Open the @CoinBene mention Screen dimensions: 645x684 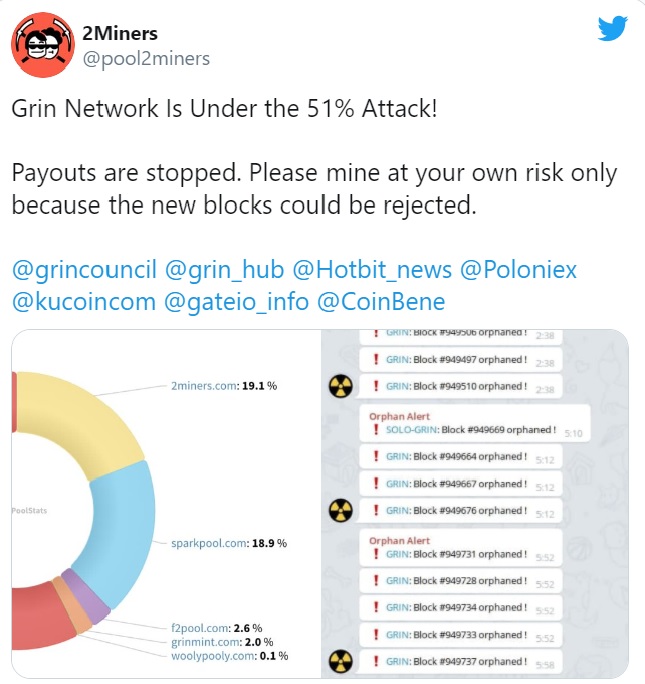pos(381,302)
